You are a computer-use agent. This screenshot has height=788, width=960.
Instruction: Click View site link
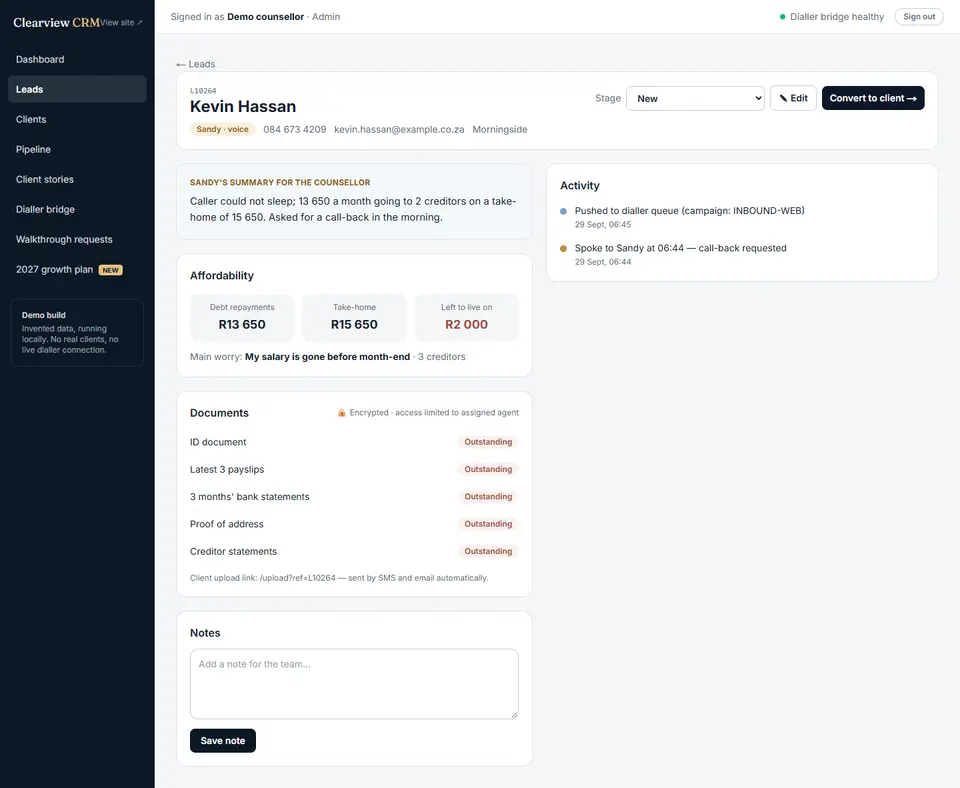click(121, 23)
